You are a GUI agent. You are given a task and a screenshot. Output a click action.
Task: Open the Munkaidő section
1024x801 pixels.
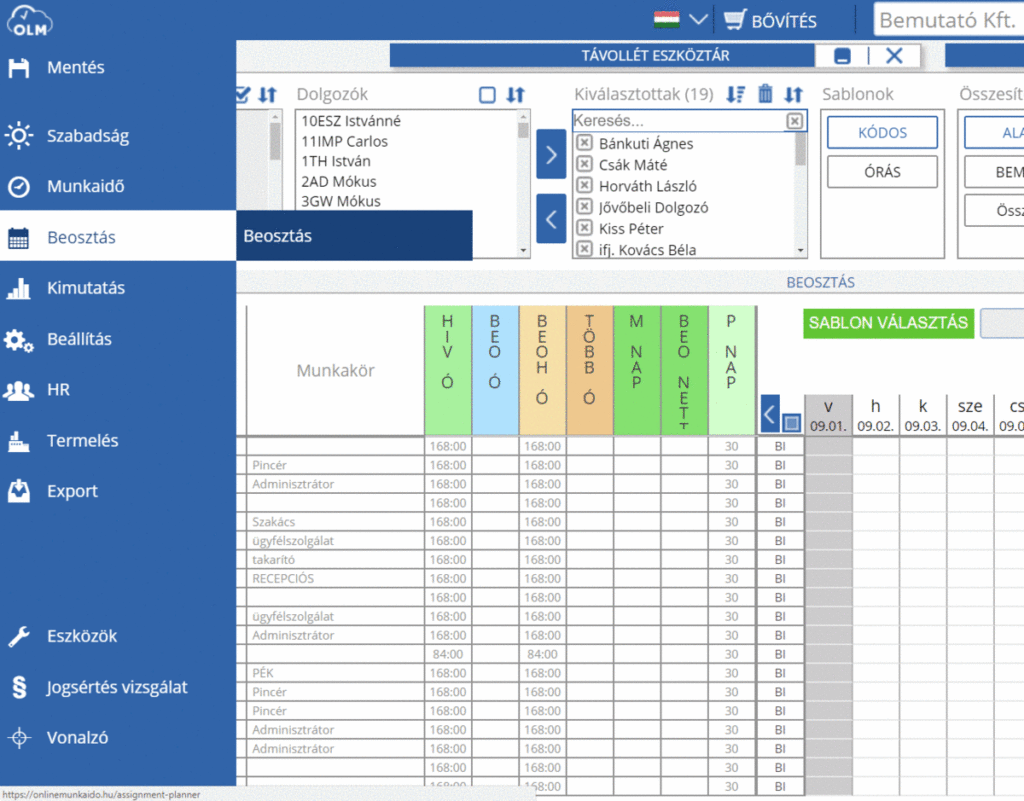[85, 187]
